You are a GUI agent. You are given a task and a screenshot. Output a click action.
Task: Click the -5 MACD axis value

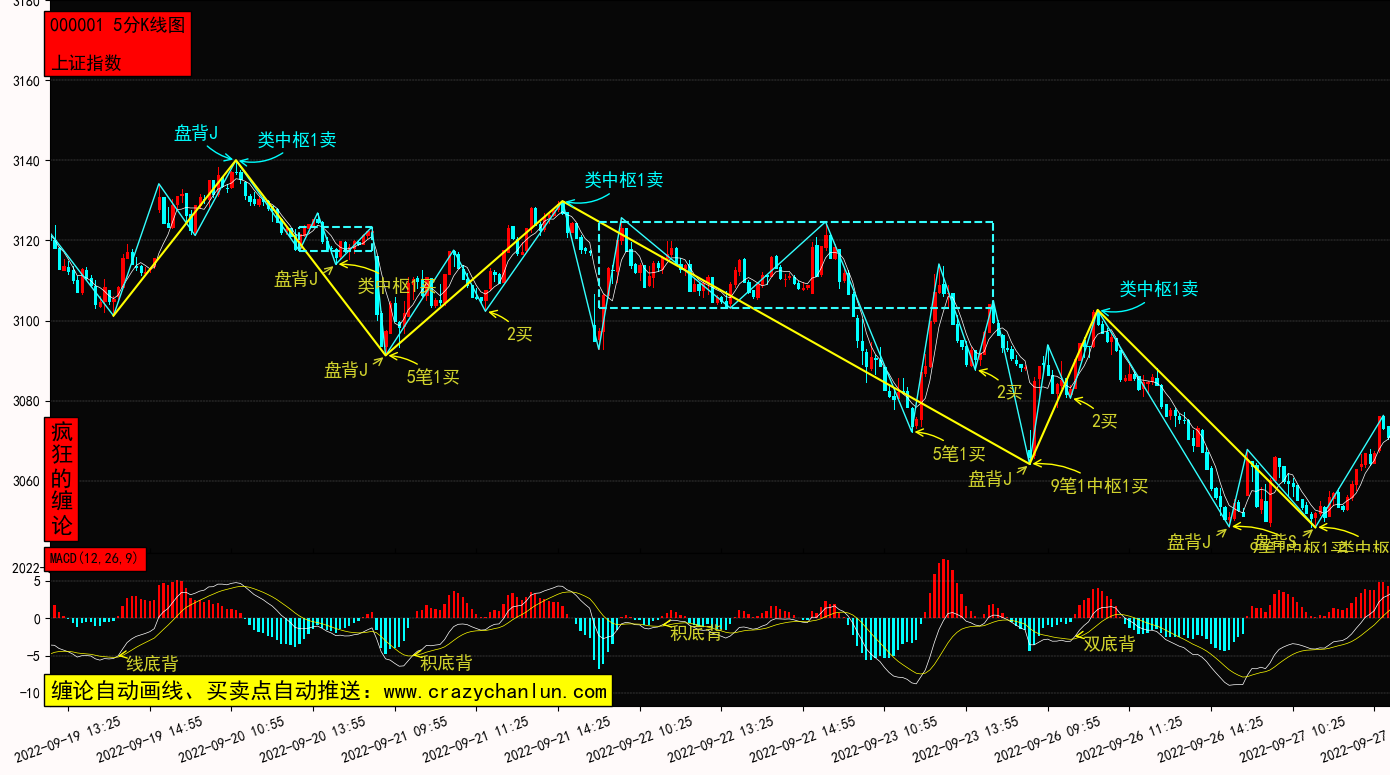tap(31, 656)
